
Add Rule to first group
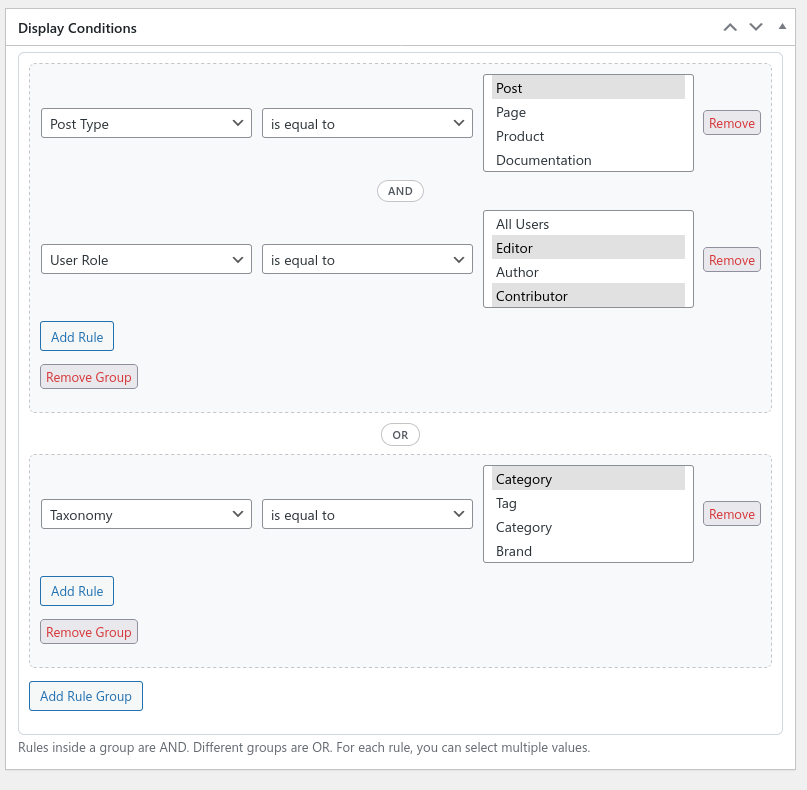(77, 337)
